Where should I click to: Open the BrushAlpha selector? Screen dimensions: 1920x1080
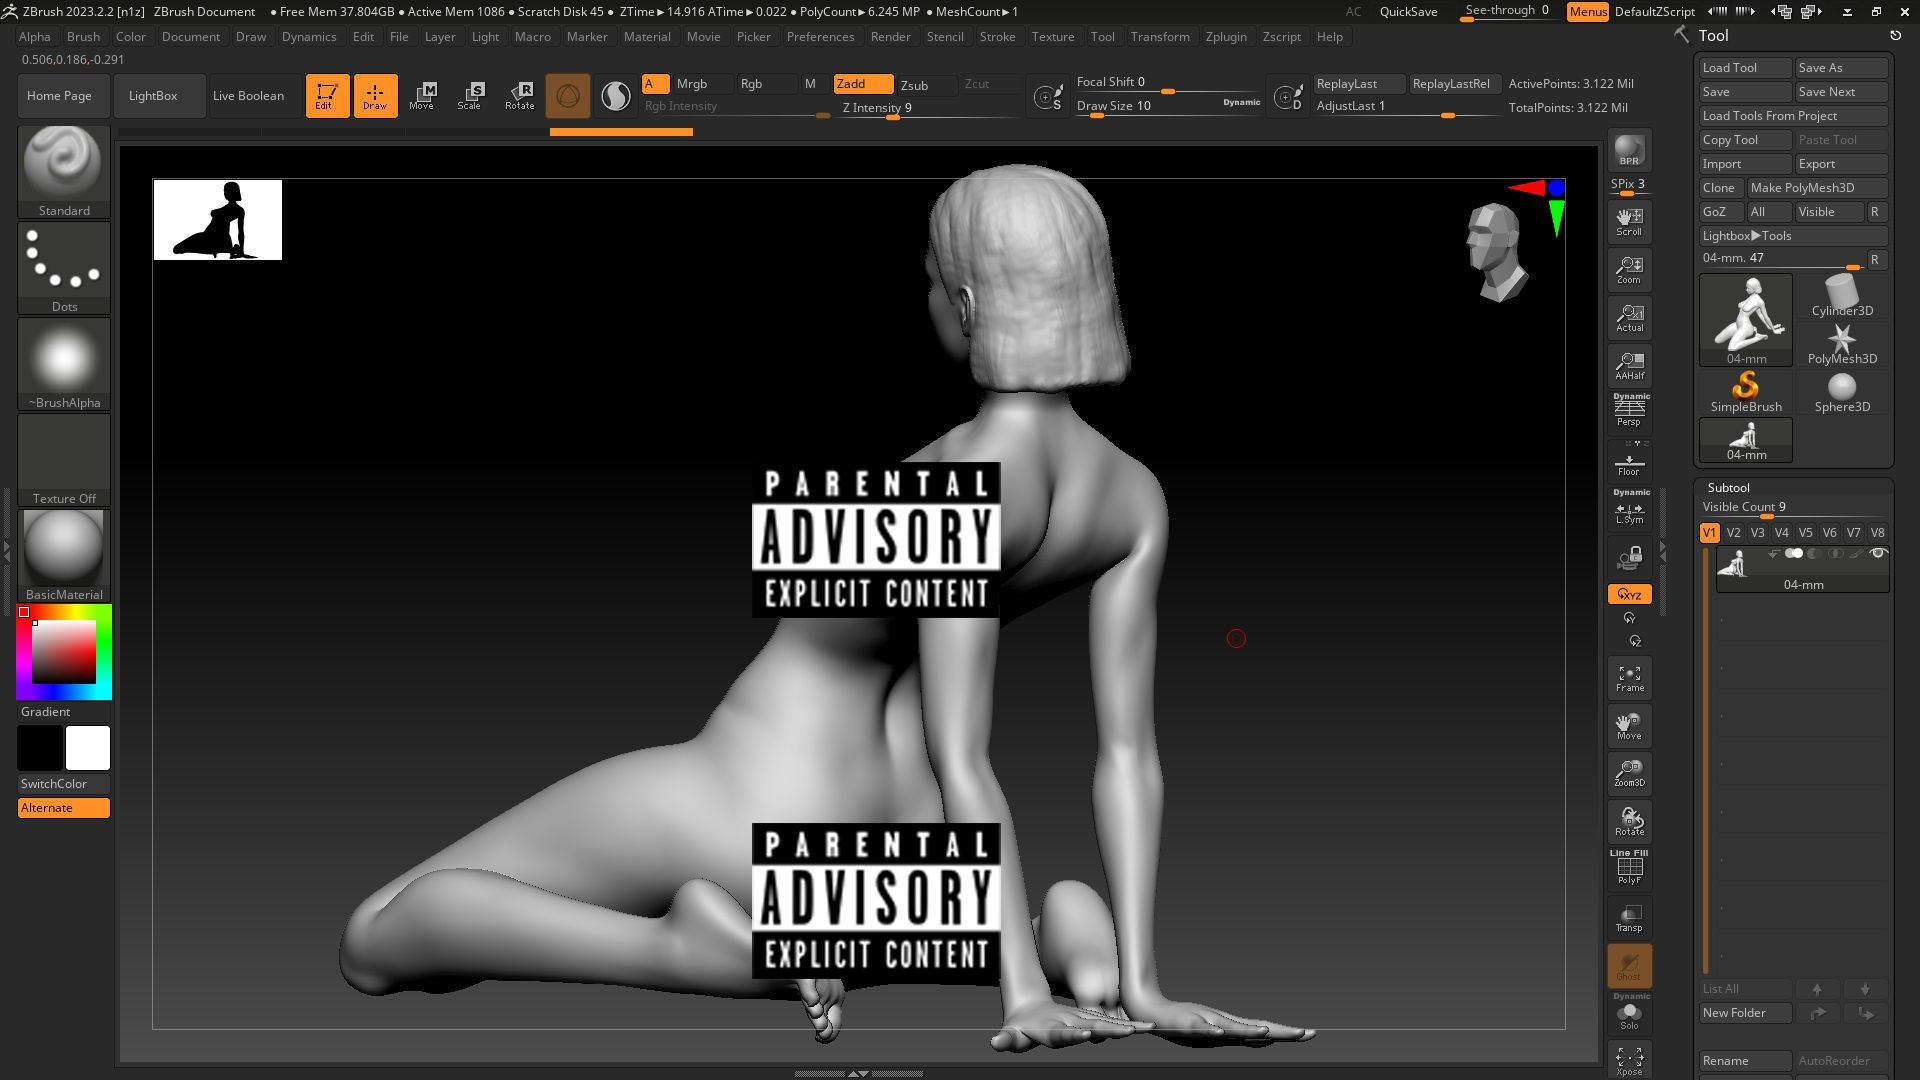64,363
